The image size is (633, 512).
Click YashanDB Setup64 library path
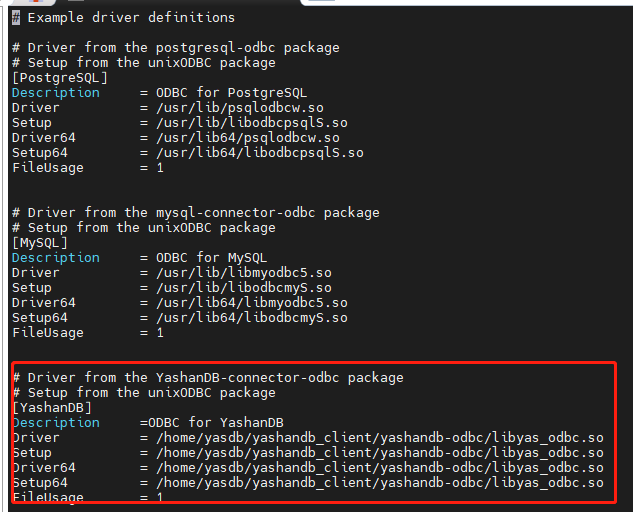coord(380,483)
